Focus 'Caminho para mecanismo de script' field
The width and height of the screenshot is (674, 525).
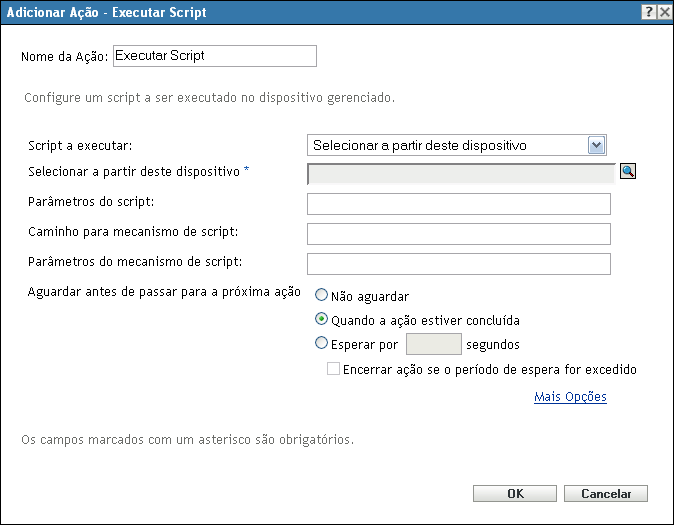click(458, 234)
